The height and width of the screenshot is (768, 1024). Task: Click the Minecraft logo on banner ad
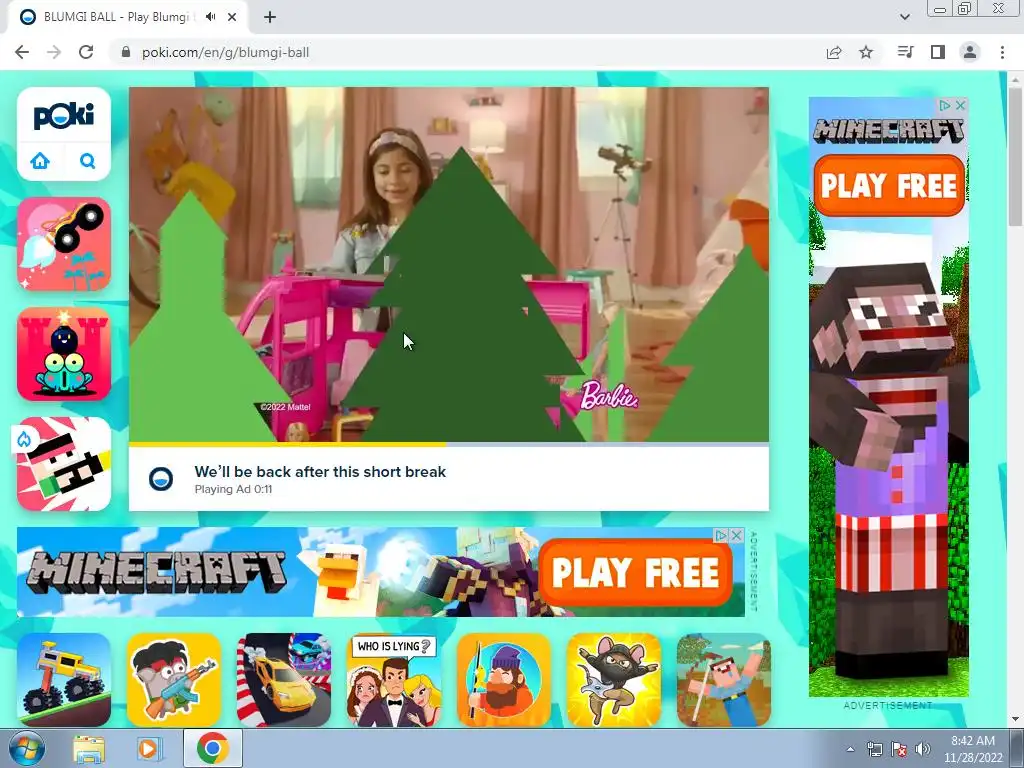pos(157,572)
